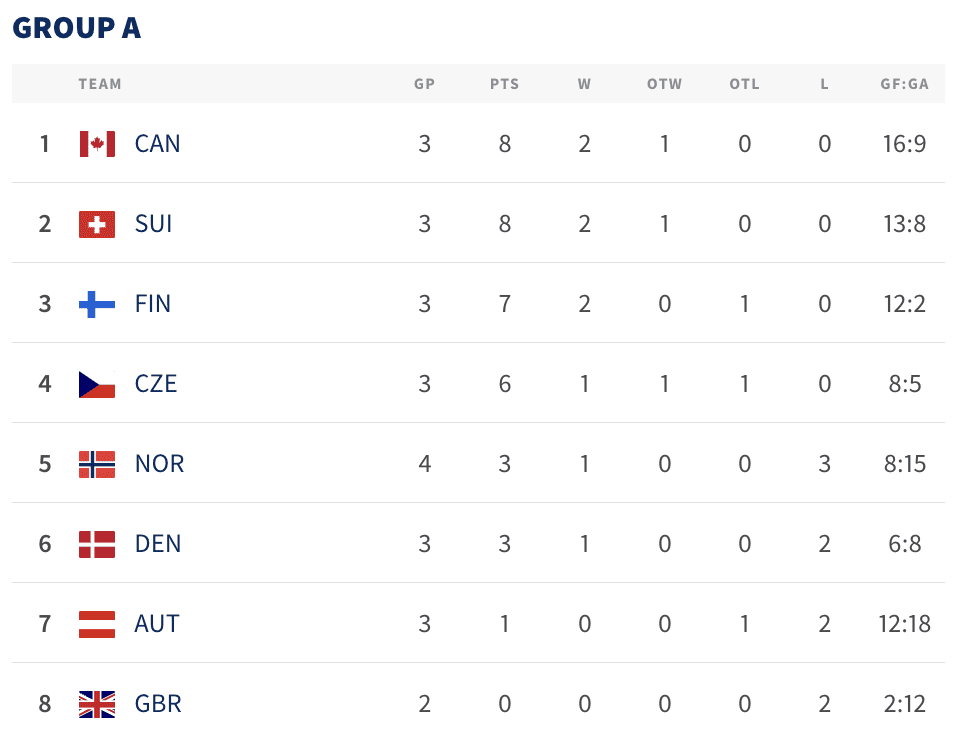
Task: Click the GROUP A heading
Action: pos(77,28)
